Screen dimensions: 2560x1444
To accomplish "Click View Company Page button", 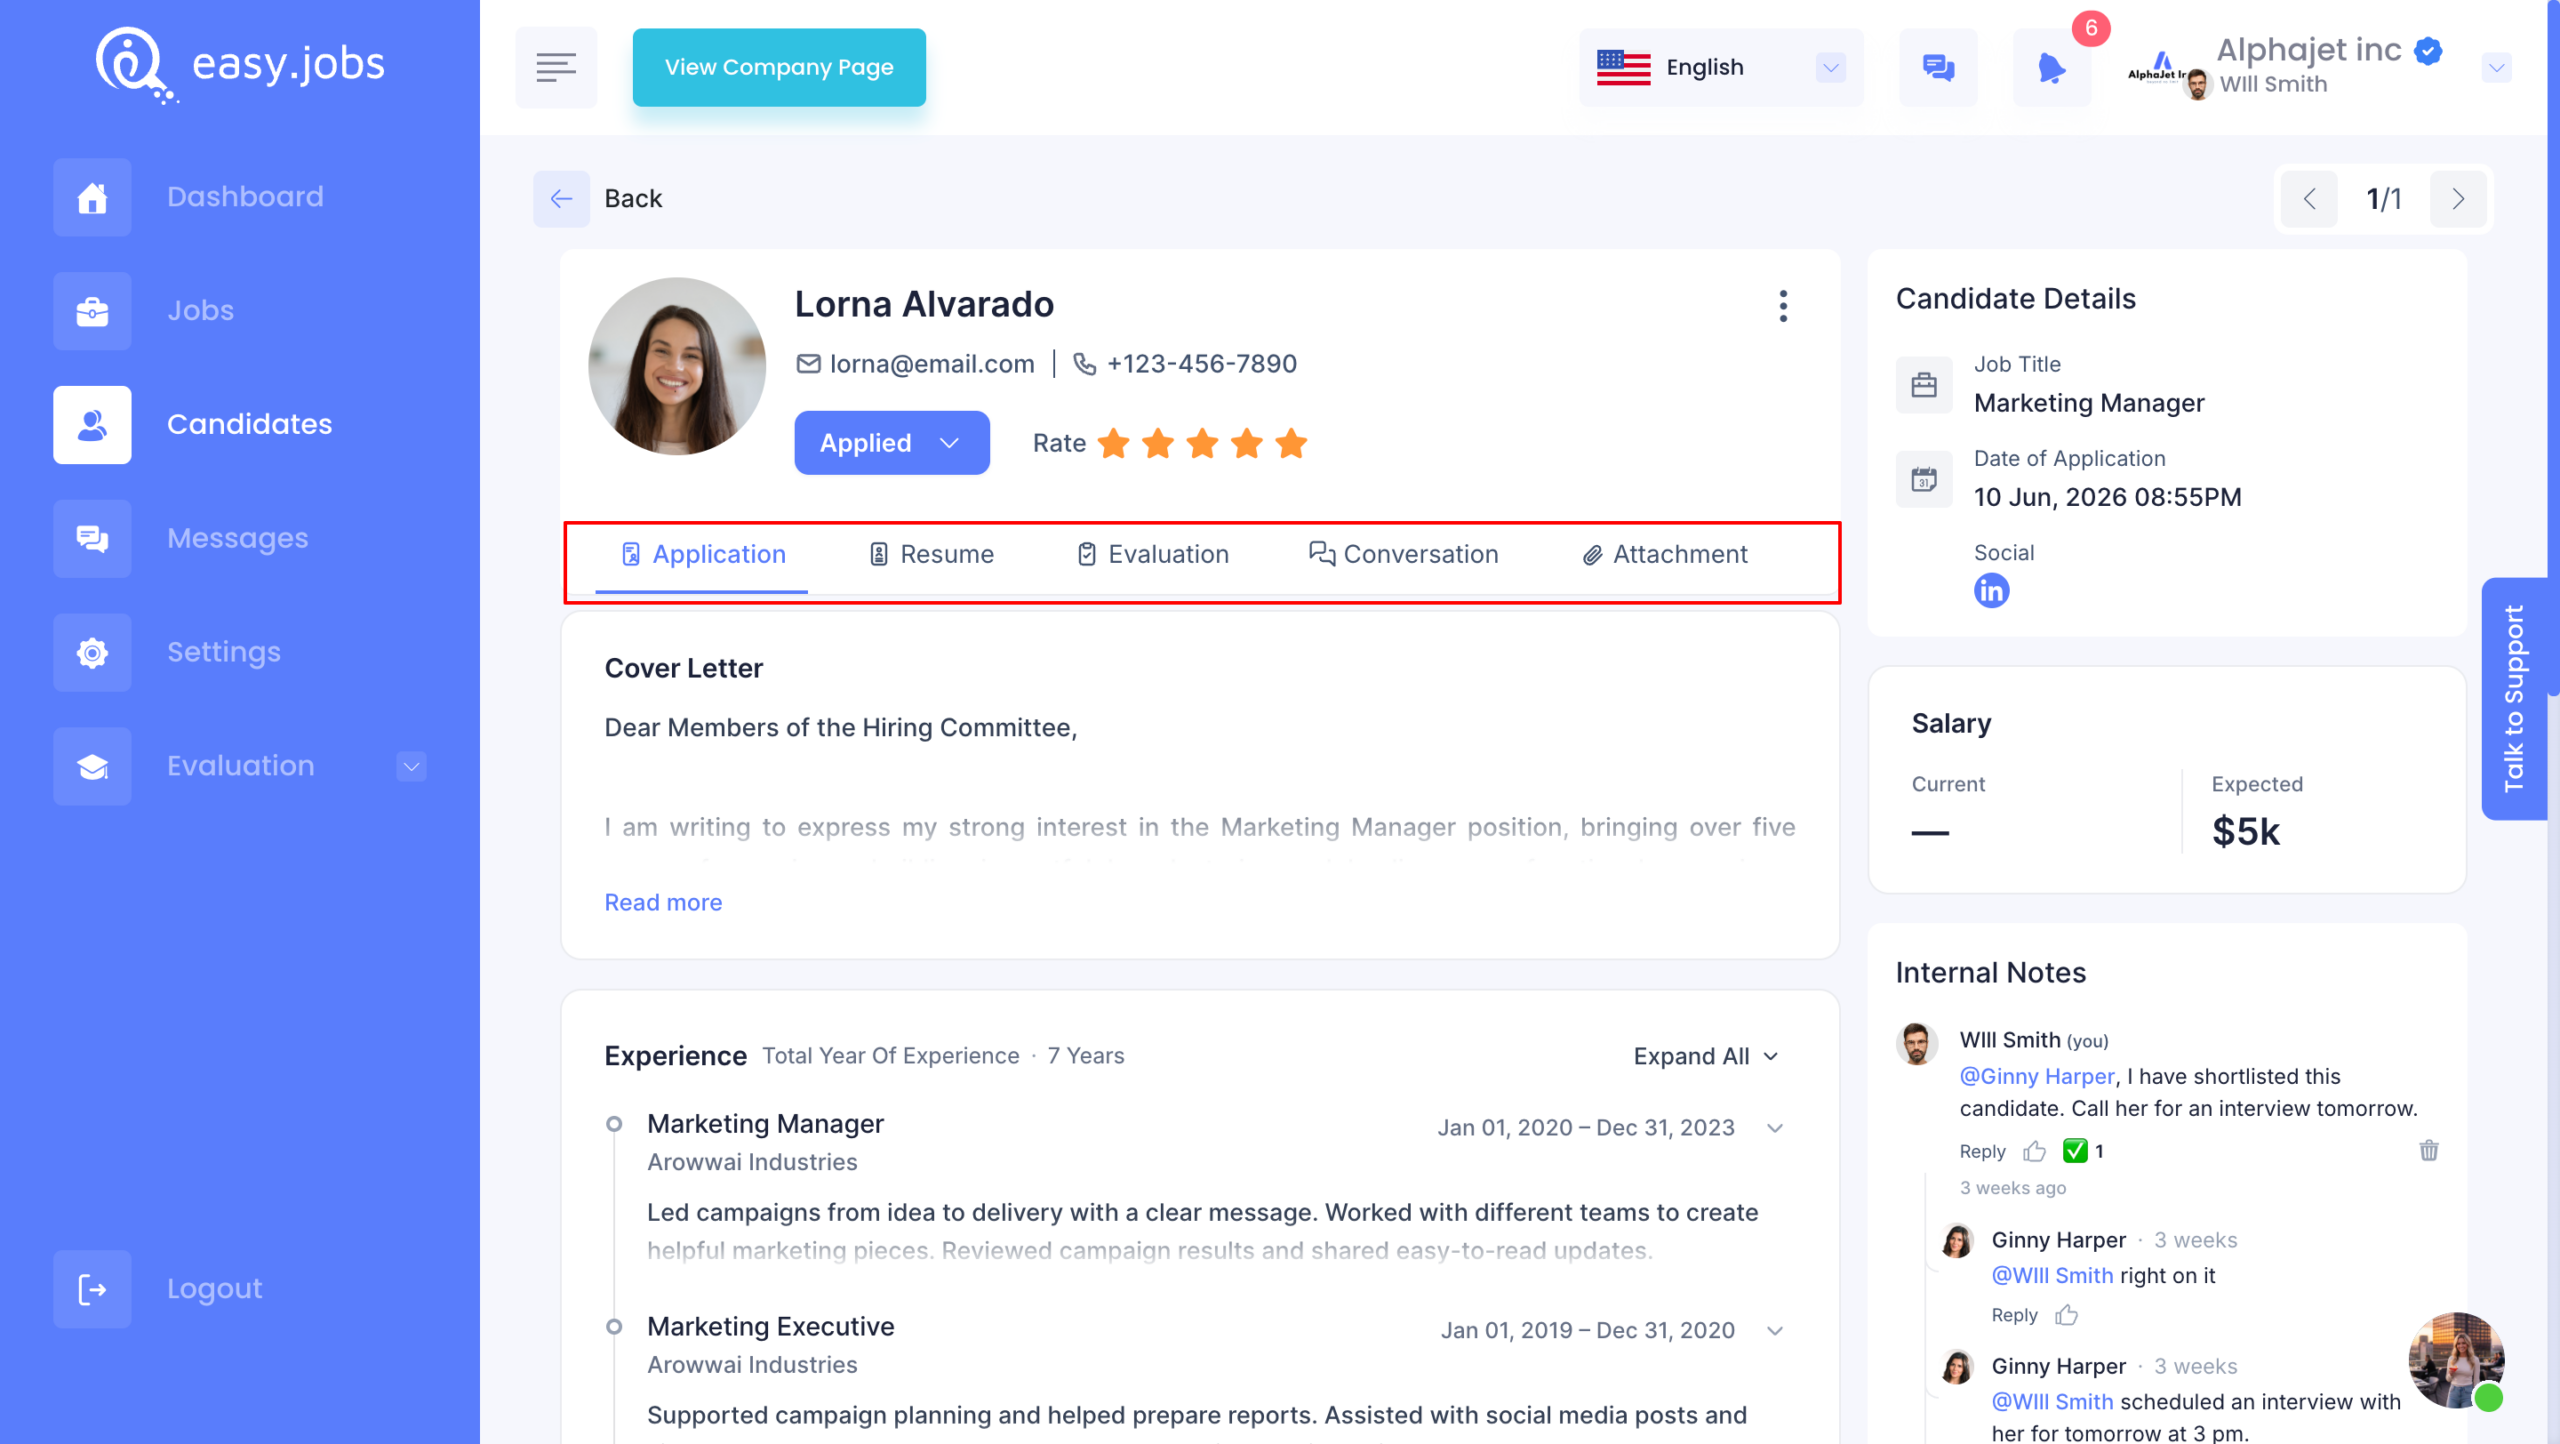I will [x=779, y=67].
